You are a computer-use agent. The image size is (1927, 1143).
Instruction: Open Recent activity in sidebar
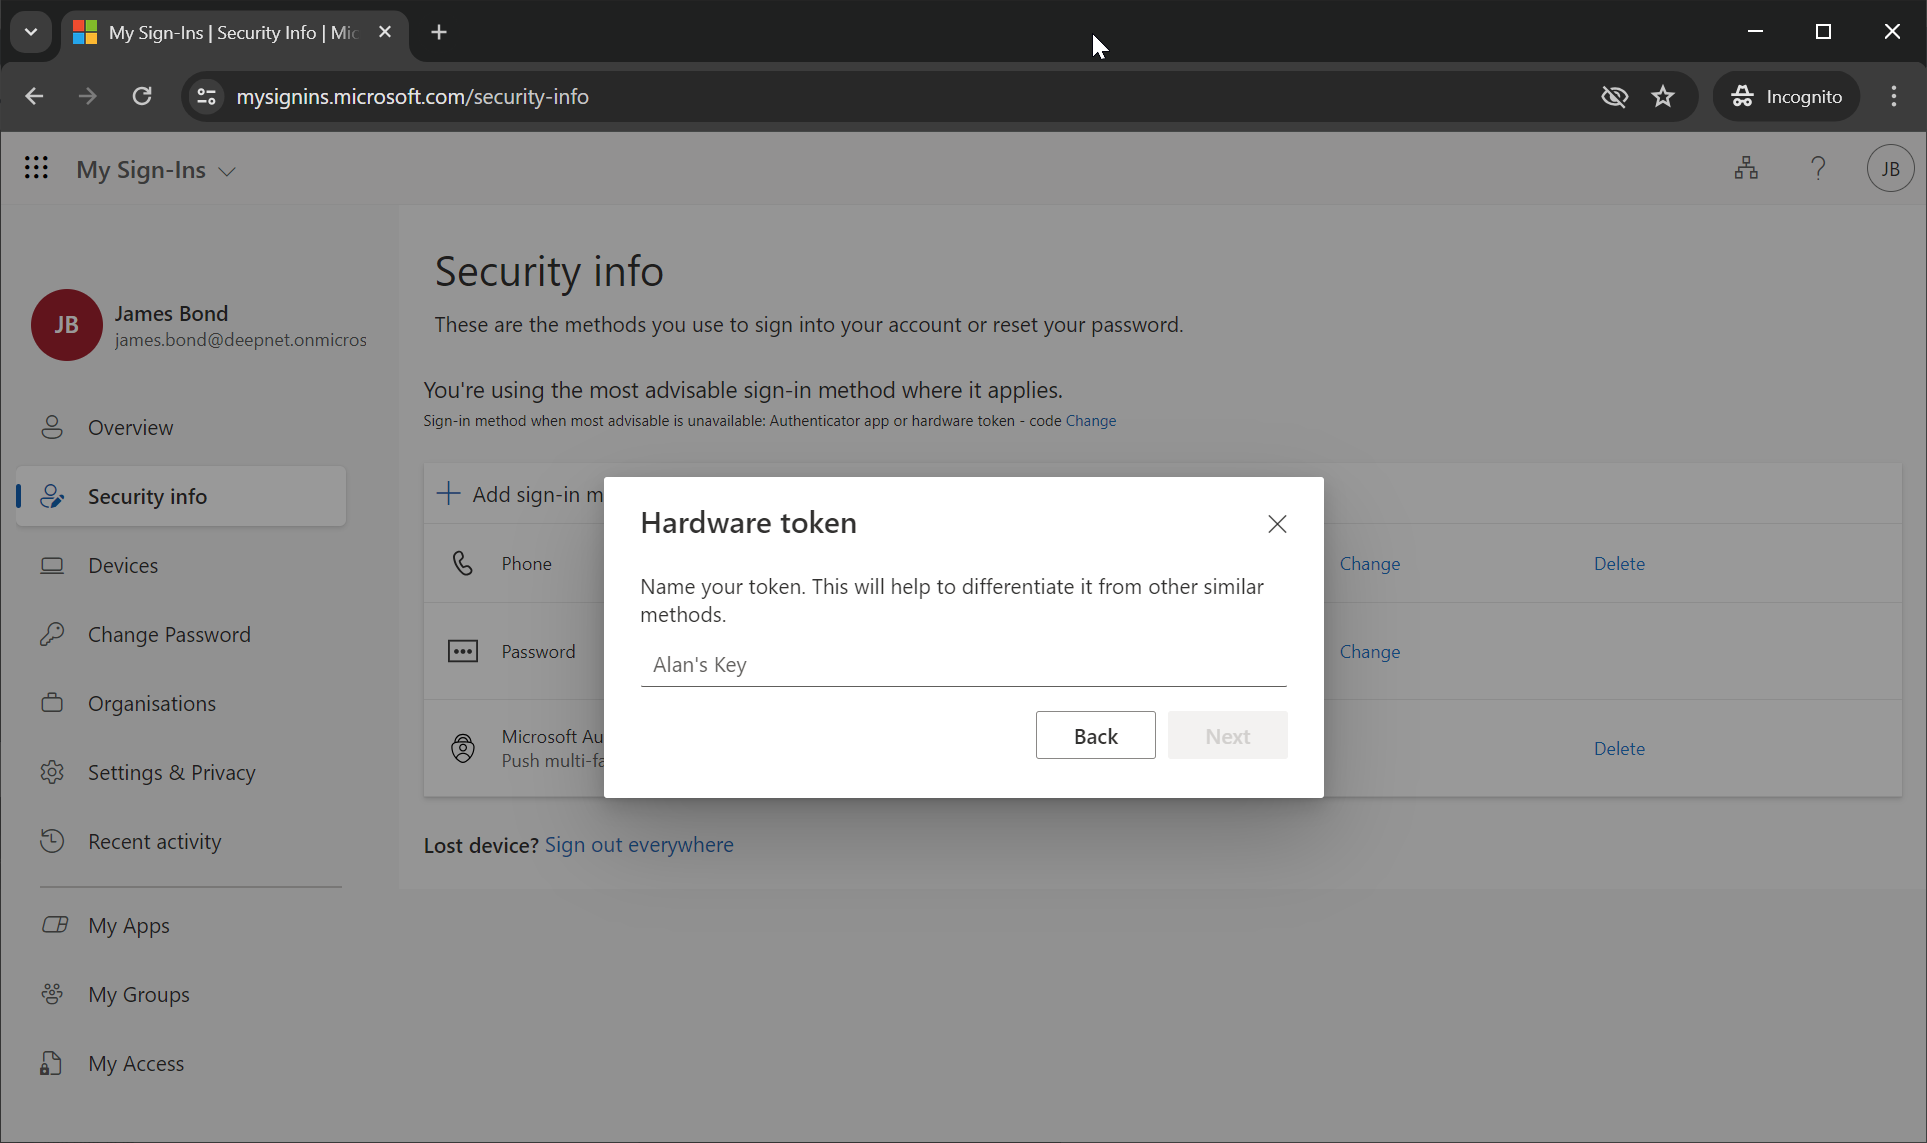[154, 842]
